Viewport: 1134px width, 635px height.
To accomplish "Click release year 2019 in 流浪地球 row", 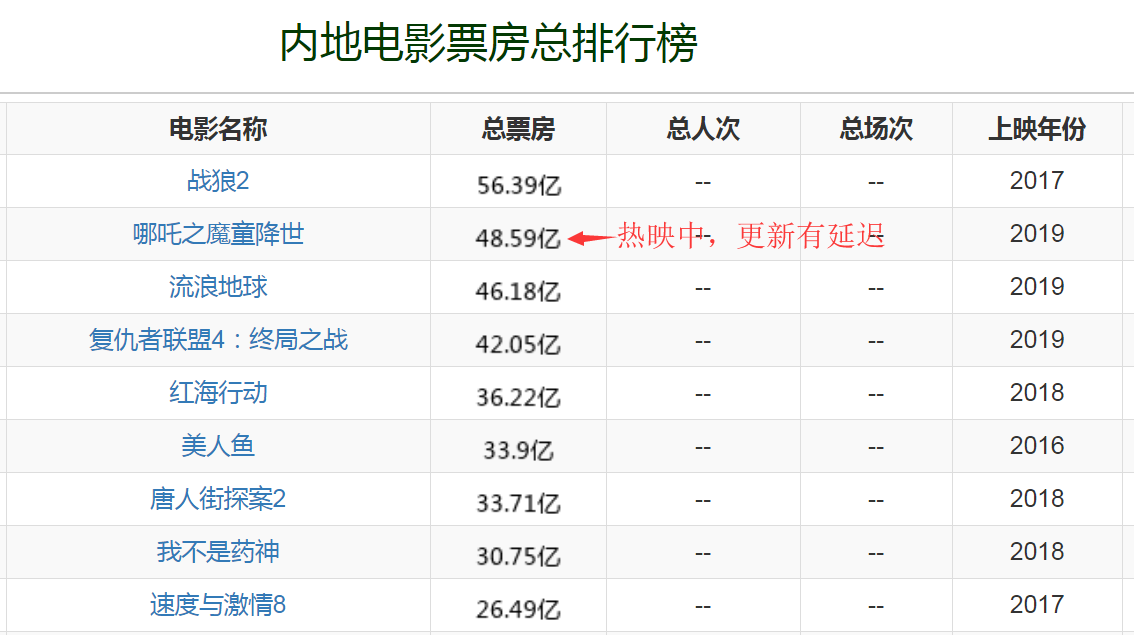I will [1037, 286].
